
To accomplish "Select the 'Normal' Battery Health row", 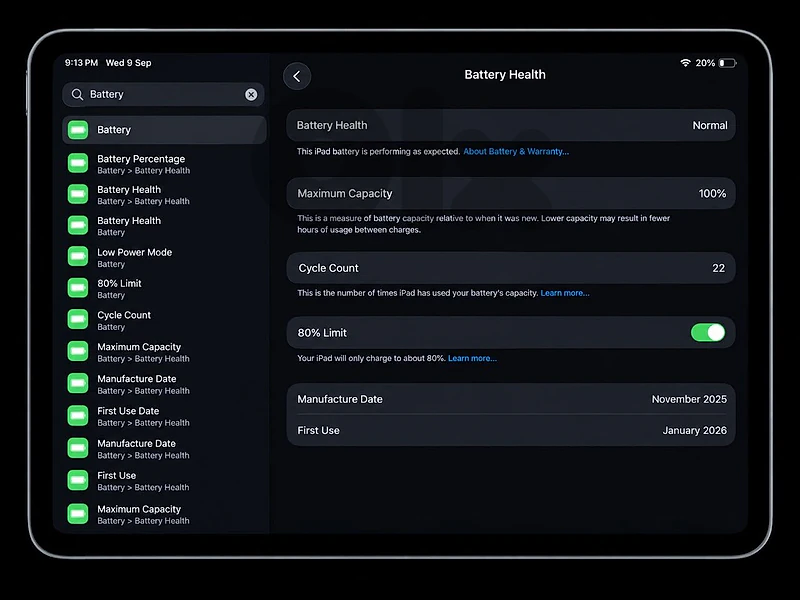I will 511,125.
